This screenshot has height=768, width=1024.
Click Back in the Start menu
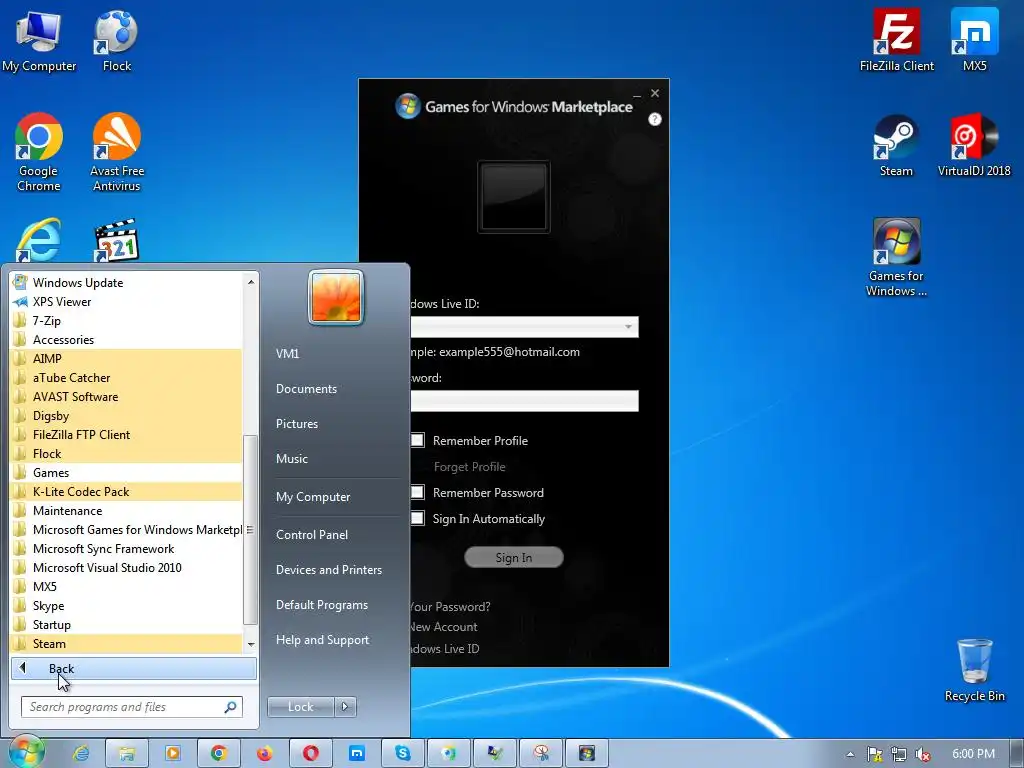coord(133,669)
